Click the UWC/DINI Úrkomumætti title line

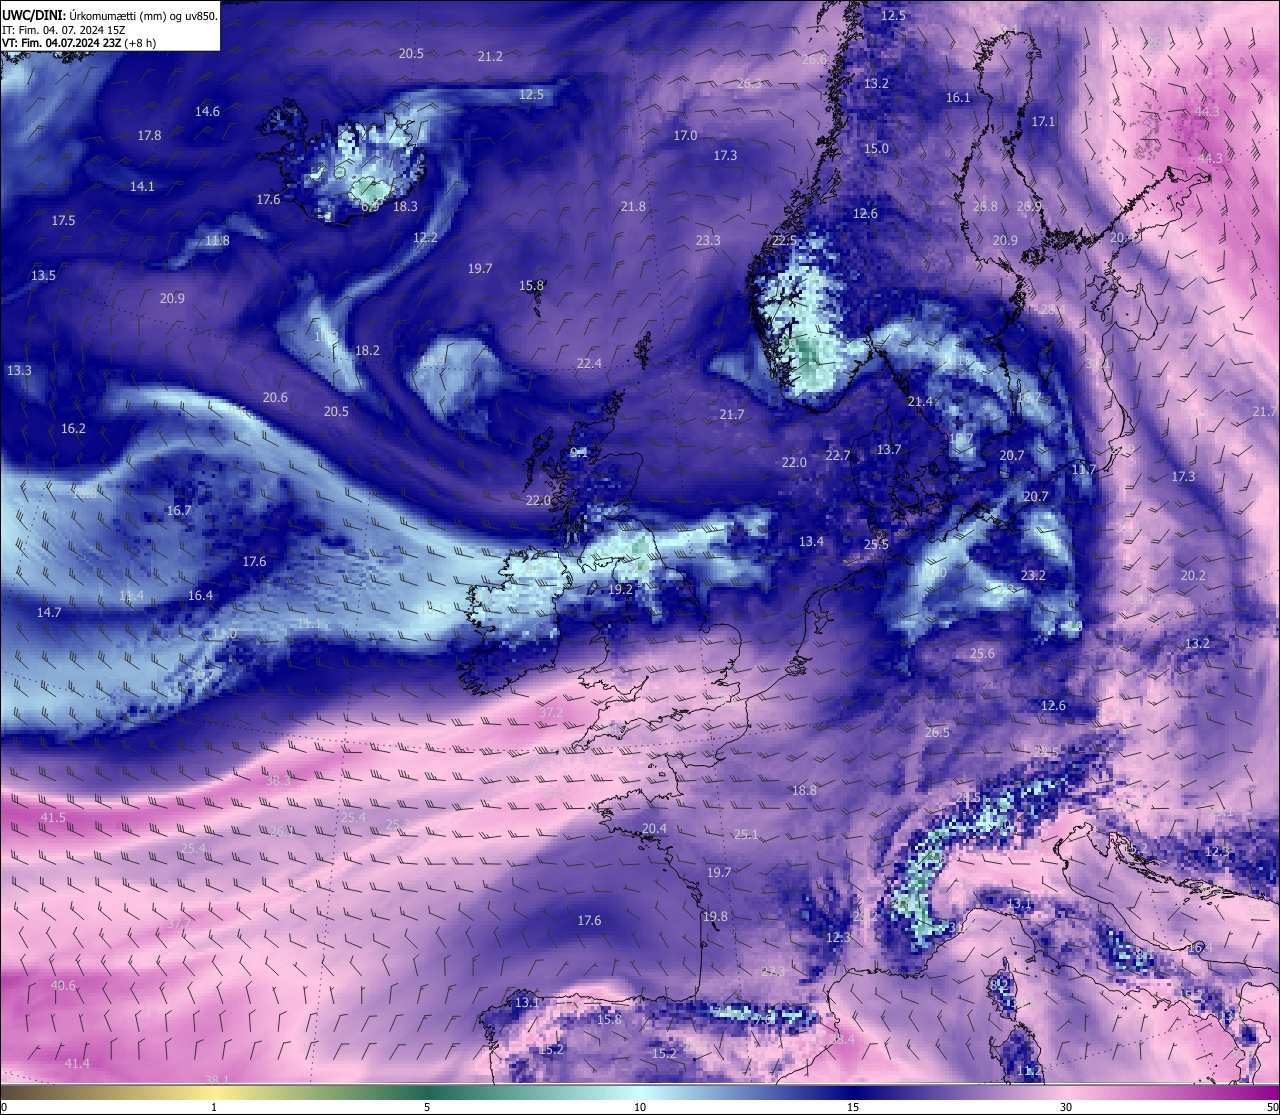click(x=109, y=16)
